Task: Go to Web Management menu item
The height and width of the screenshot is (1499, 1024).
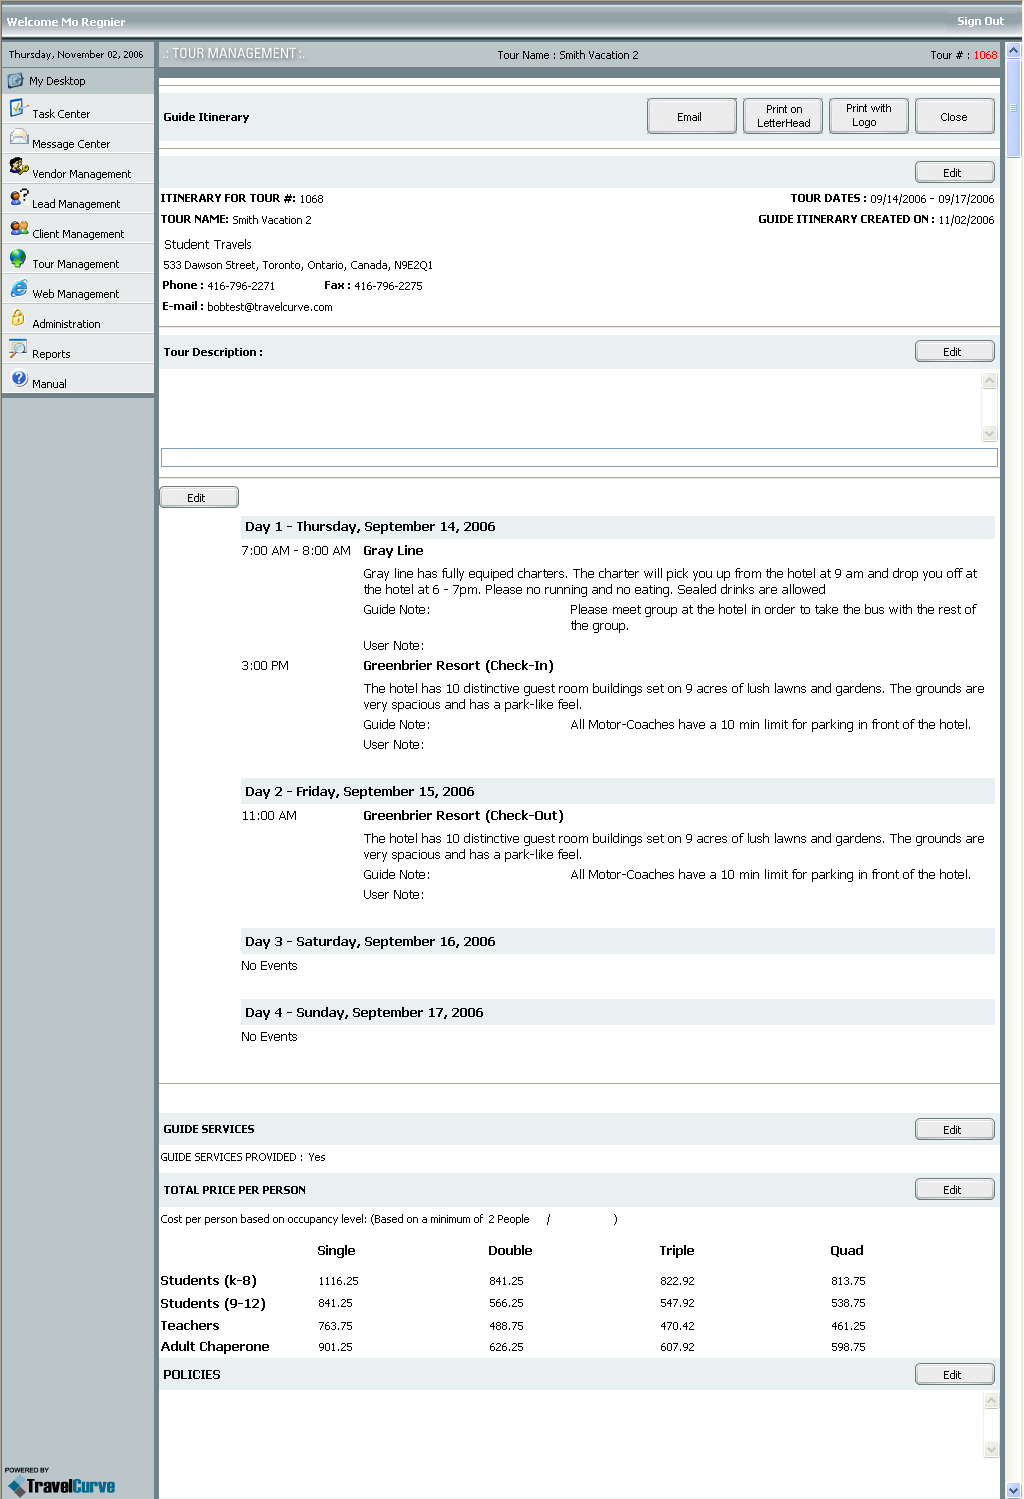Action: pos(75,294)
